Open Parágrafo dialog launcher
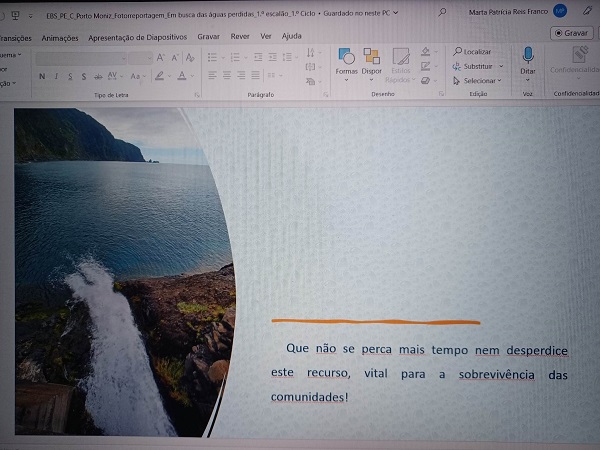This screenshot has height=450, width=600. click(x=326, y=95)
